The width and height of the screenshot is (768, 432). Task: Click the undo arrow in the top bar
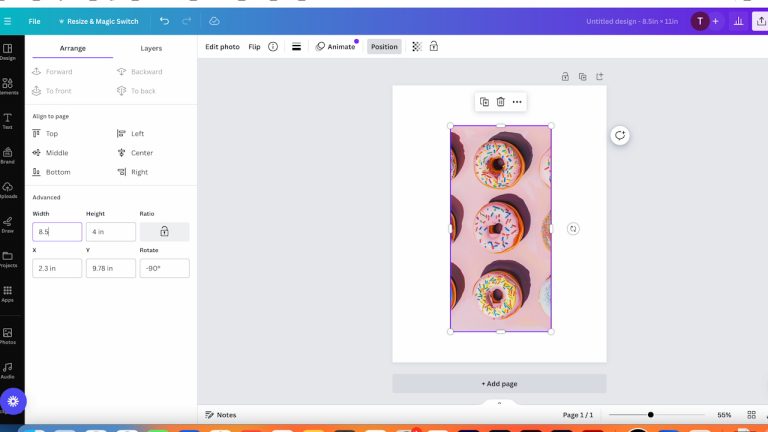pyautogui.click(x=164, y=21)
